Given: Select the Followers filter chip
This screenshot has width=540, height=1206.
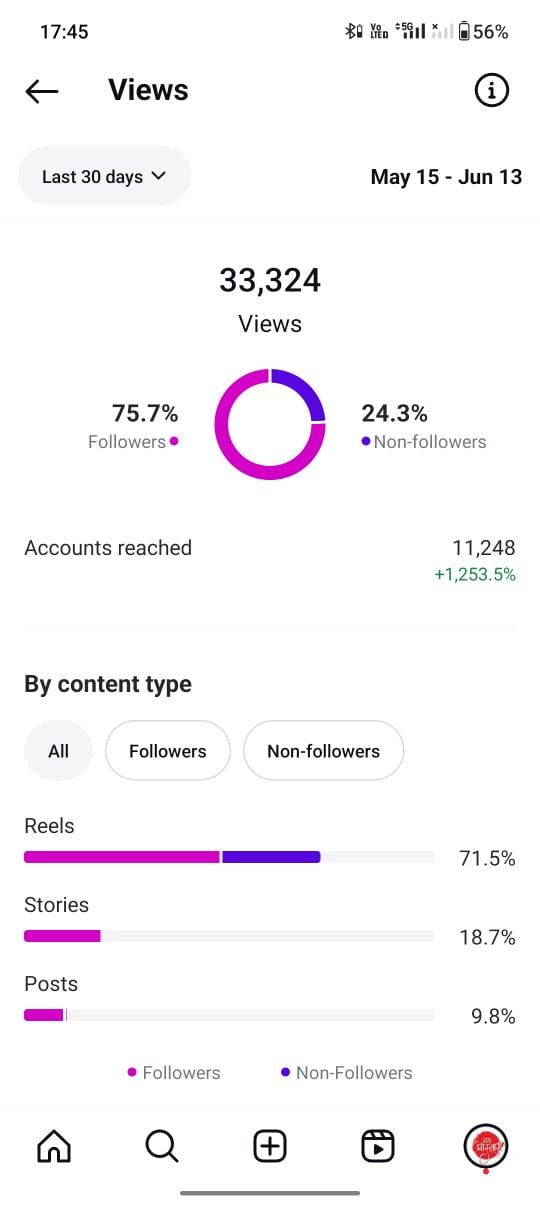Looking at the screenshot, I should [168, 751].
